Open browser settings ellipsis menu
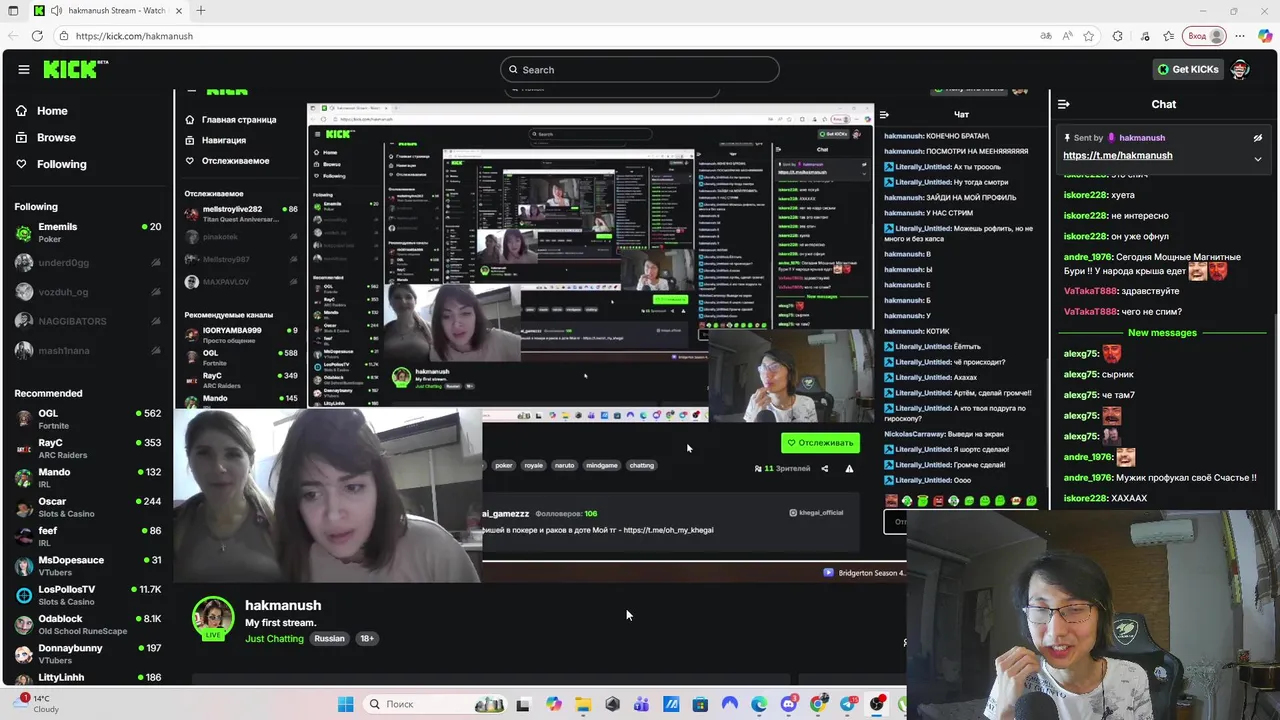The width and height of the screenshot is (1280, 720). pos(1241,36)
